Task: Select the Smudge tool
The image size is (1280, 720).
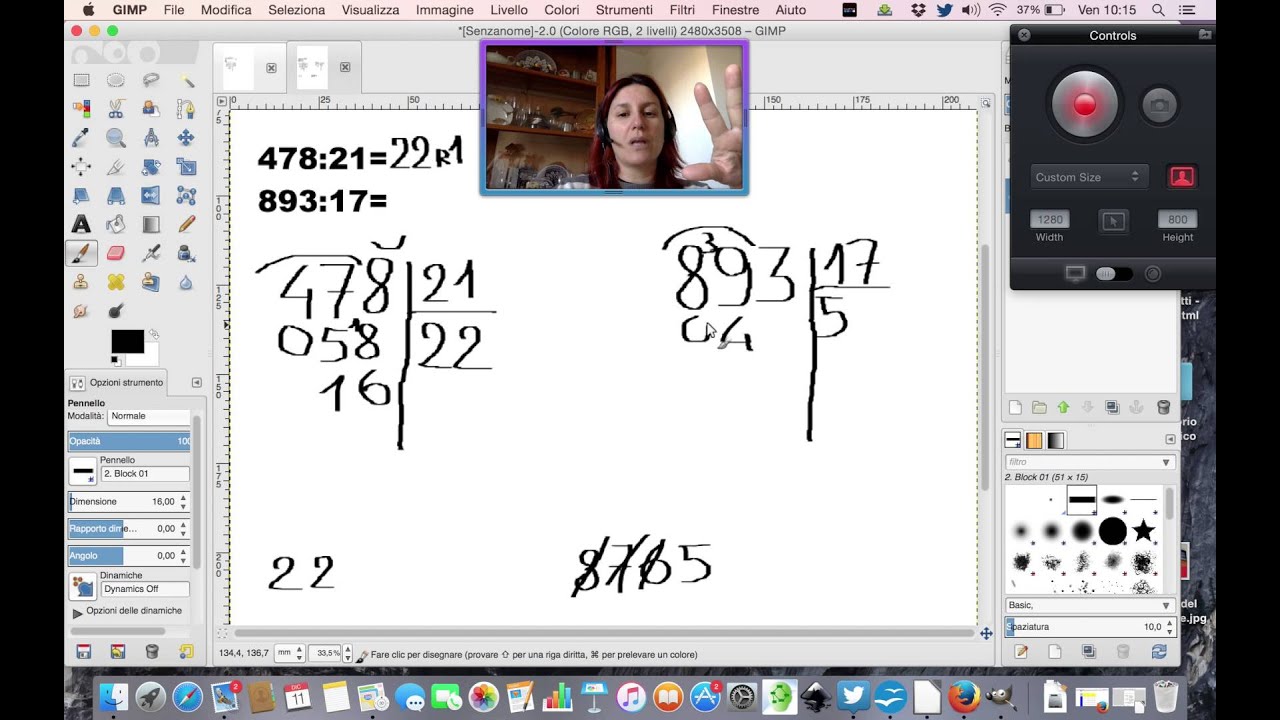Action: 81,311
